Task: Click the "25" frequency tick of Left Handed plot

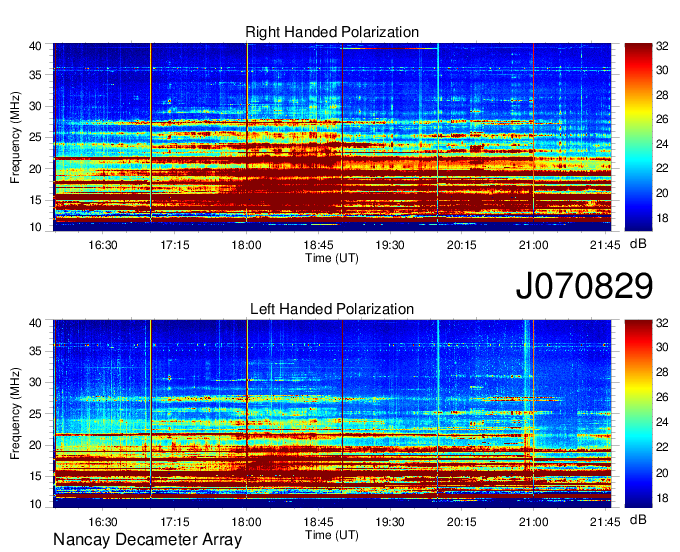Action: point(35,414)
